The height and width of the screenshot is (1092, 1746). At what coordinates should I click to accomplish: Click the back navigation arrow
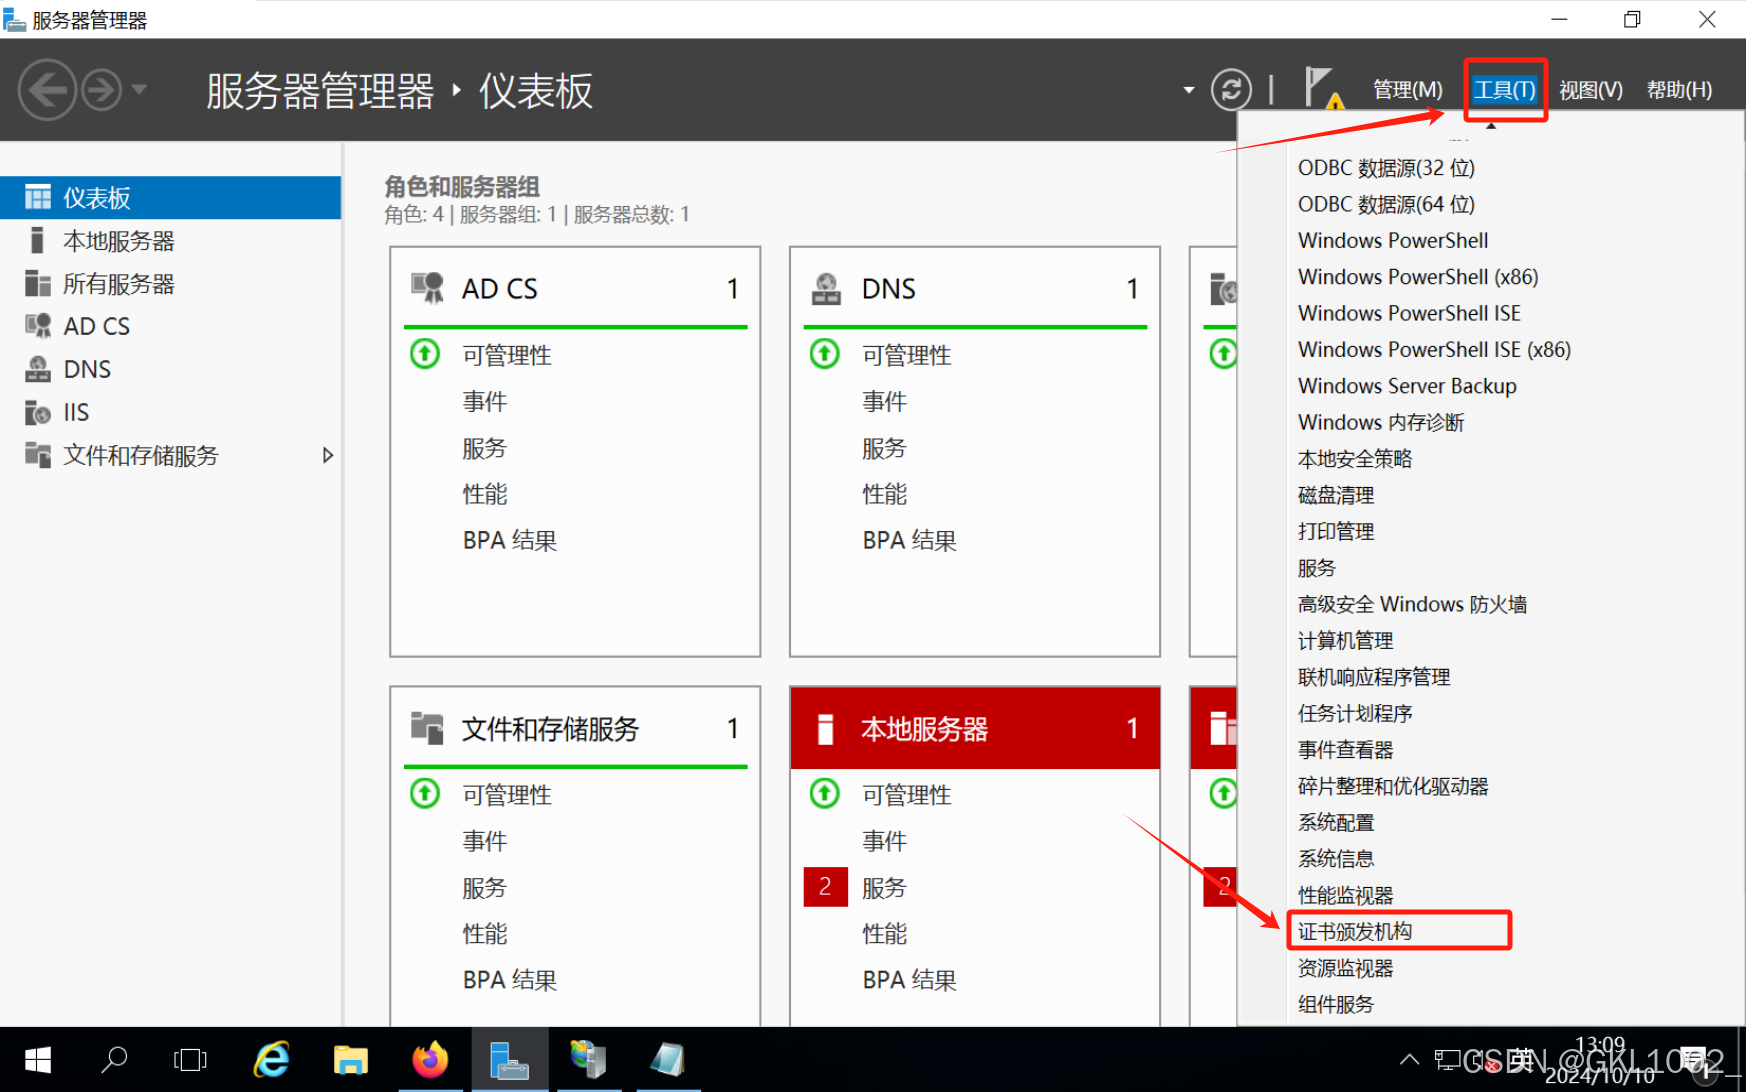pos(47,90)
